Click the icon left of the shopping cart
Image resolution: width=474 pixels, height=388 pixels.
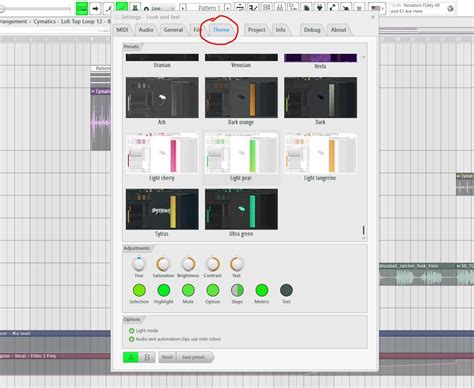tap(346, 8)
